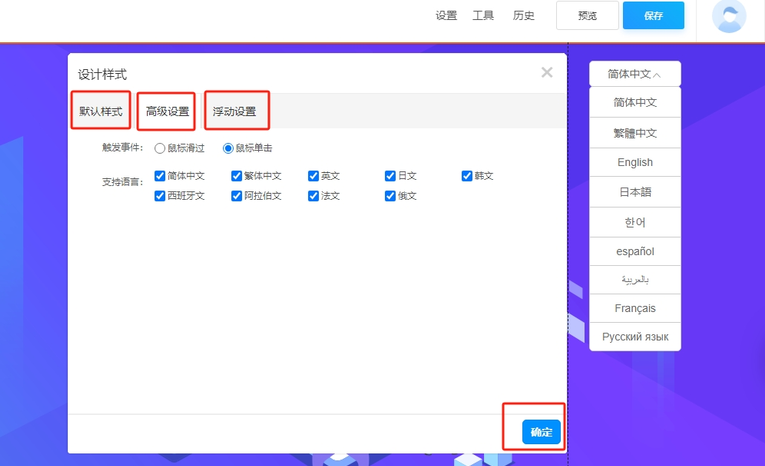Image resolution: width=765 pixels, height=466 pixels.
Task: Uncheck the 法文 checkbox
Action: [x=313, y=196]
